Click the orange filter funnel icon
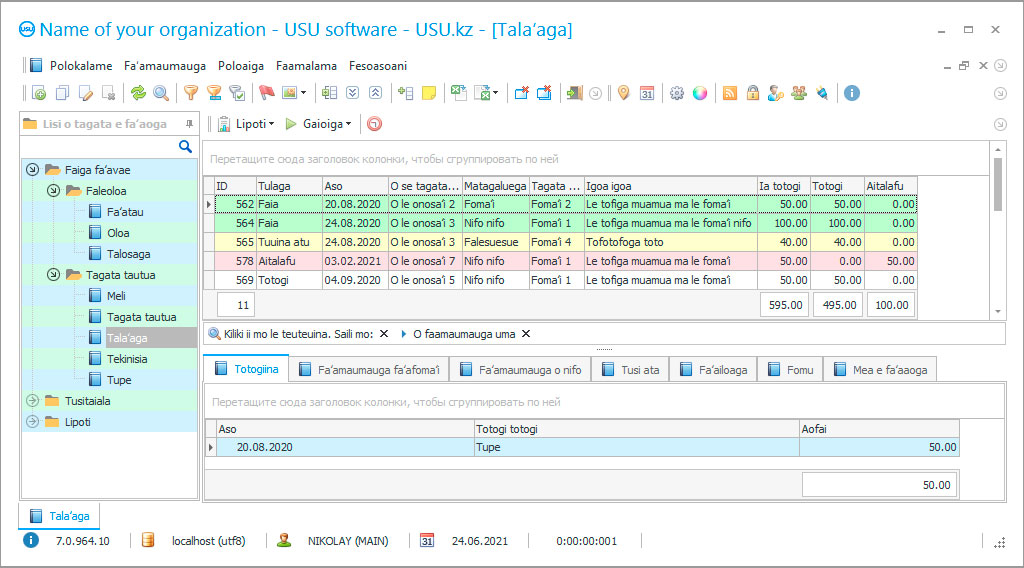This screenshot has width=1024, height=568. coord(190,93)
